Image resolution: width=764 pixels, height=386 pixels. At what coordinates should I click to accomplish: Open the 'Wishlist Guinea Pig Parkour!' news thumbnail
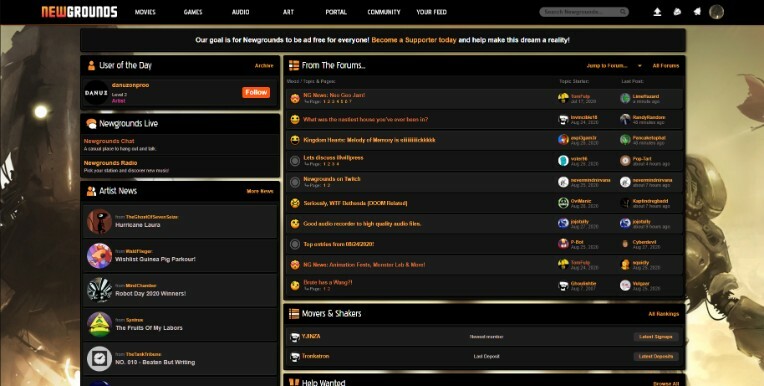tap(99, 256)
